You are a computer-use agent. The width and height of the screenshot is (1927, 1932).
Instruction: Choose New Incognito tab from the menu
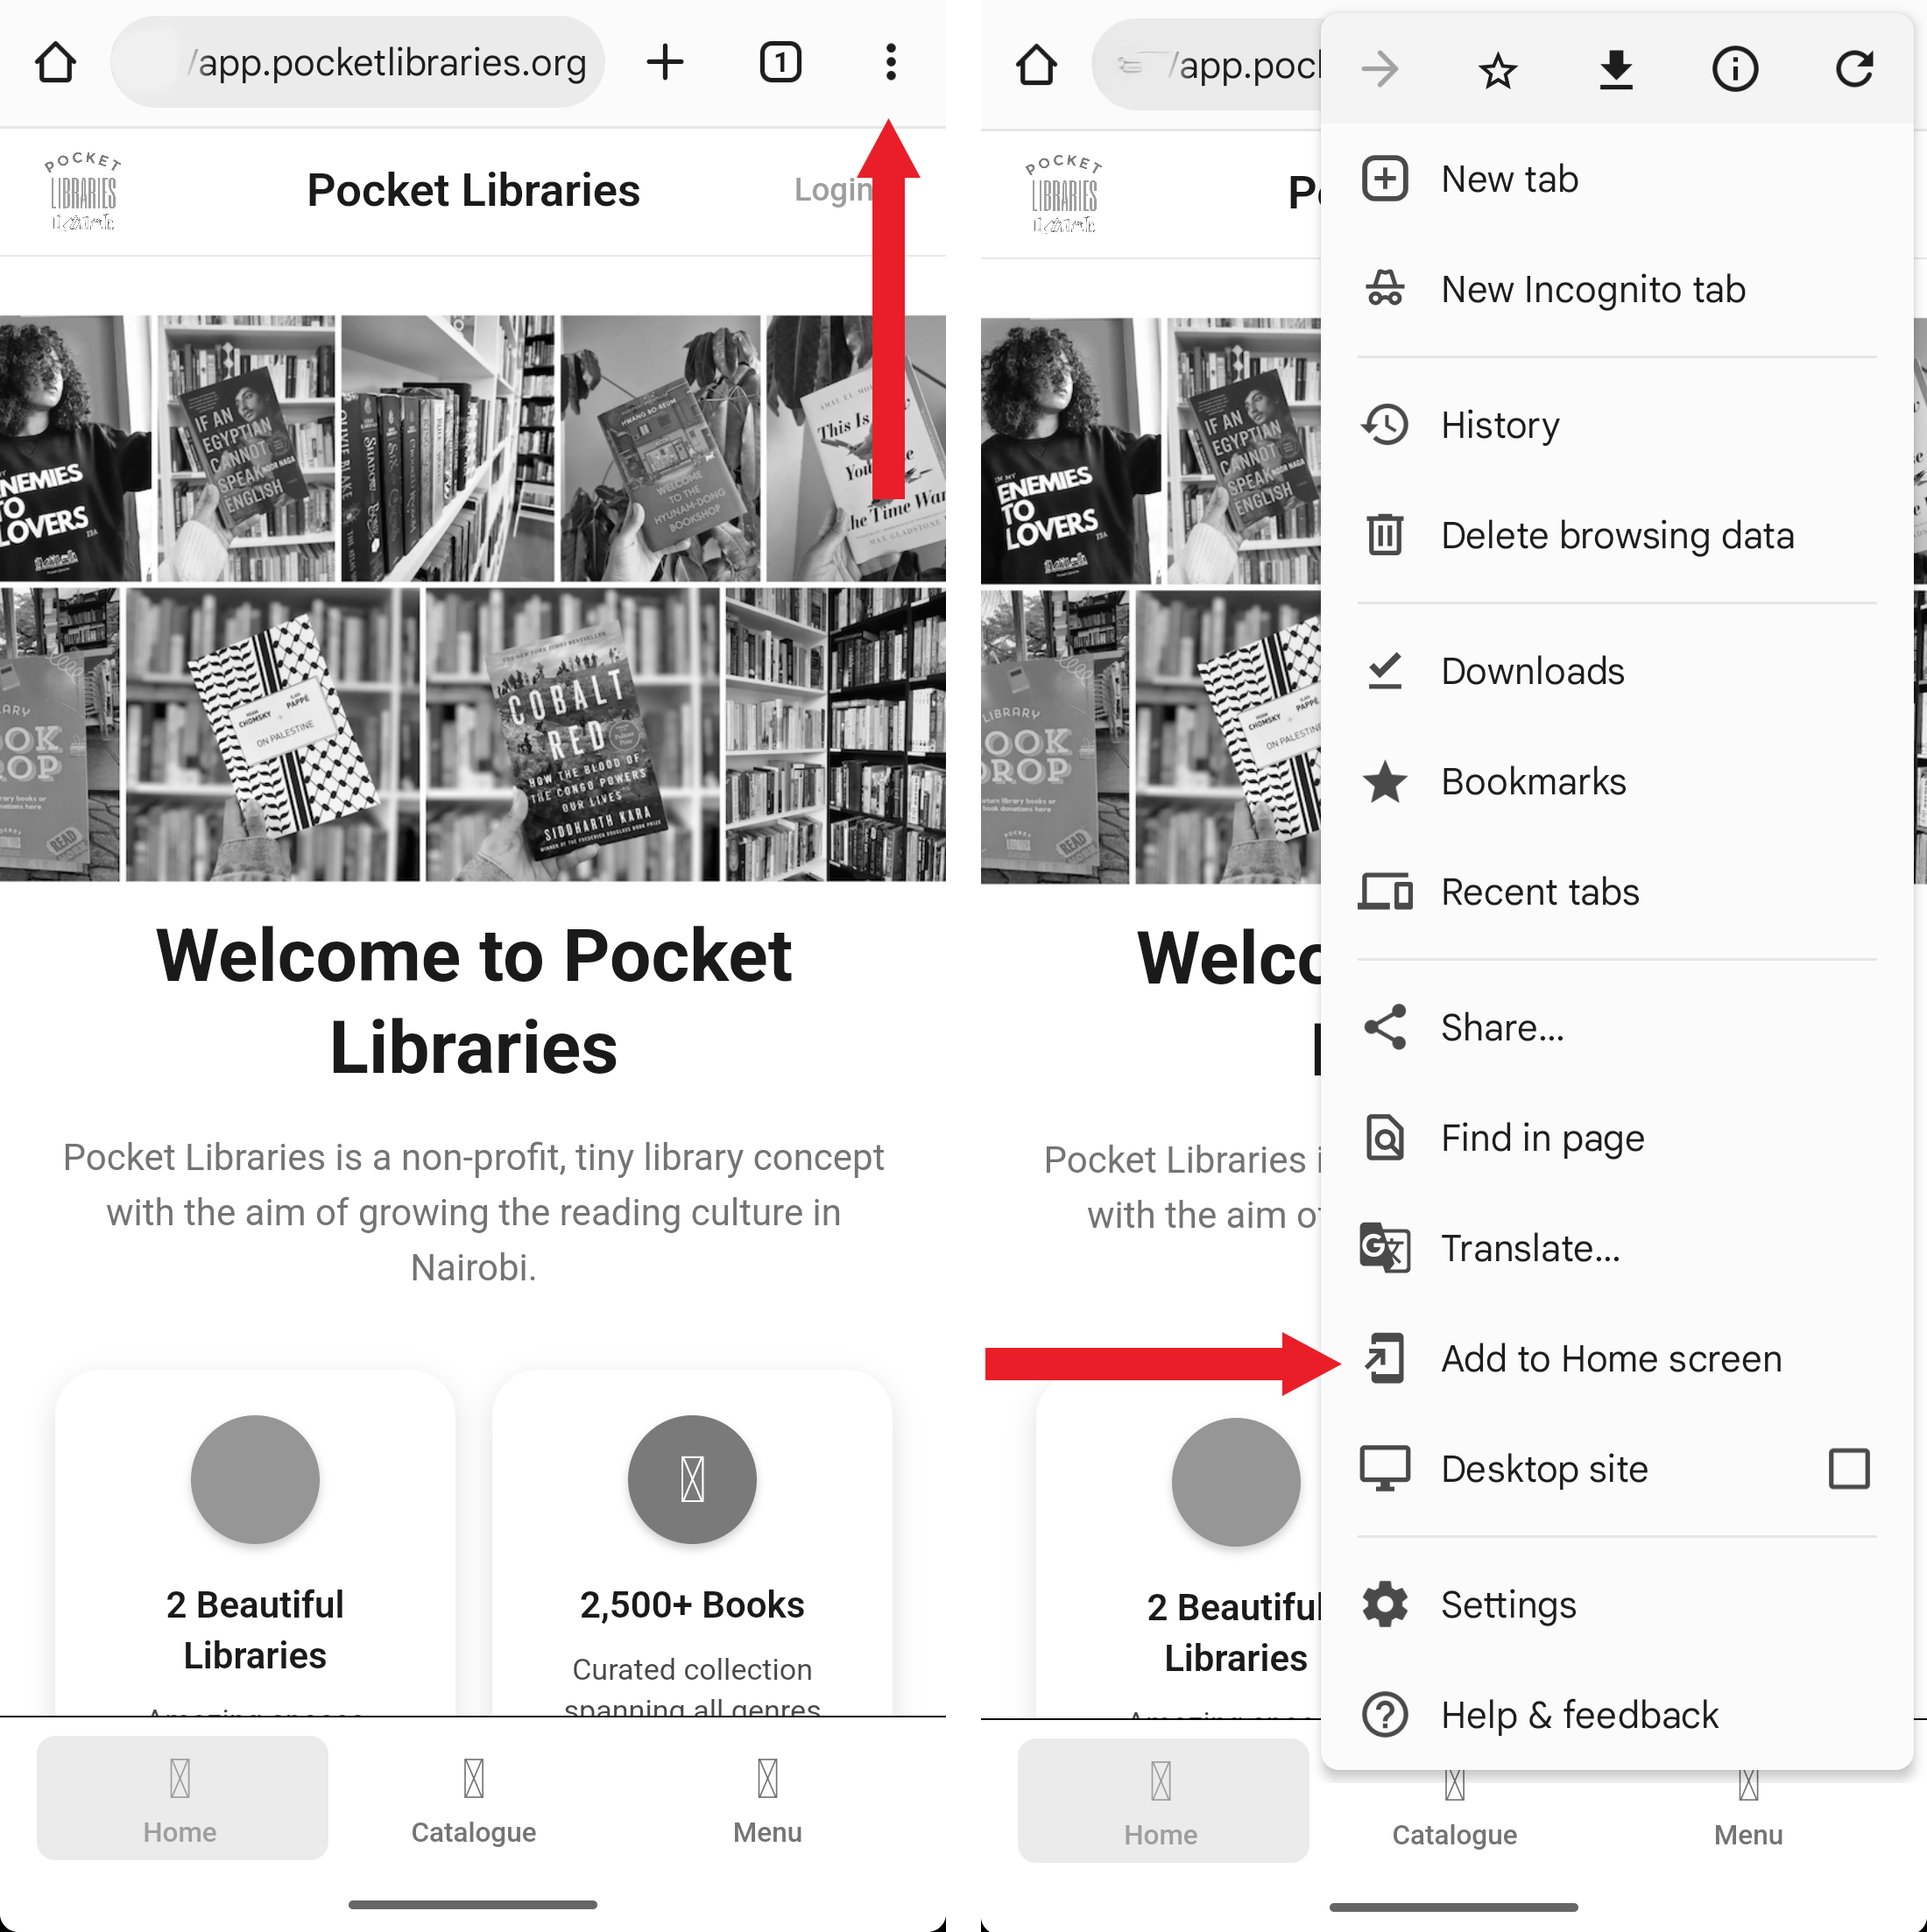coord(1592,290)
